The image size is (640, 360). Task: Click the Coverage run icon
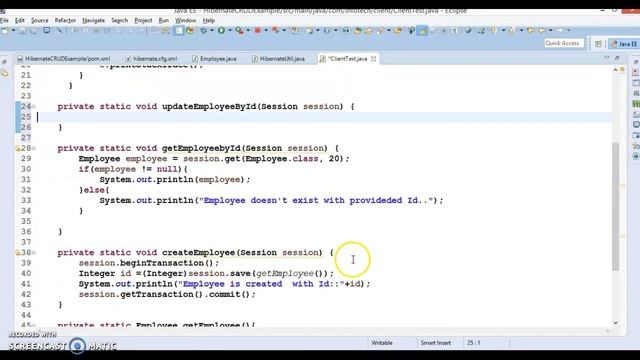[x=240, y=31]
